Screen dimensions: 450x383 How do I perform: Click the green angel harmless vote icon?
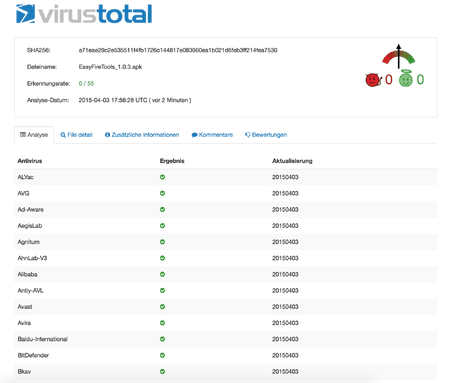(406, 79)
